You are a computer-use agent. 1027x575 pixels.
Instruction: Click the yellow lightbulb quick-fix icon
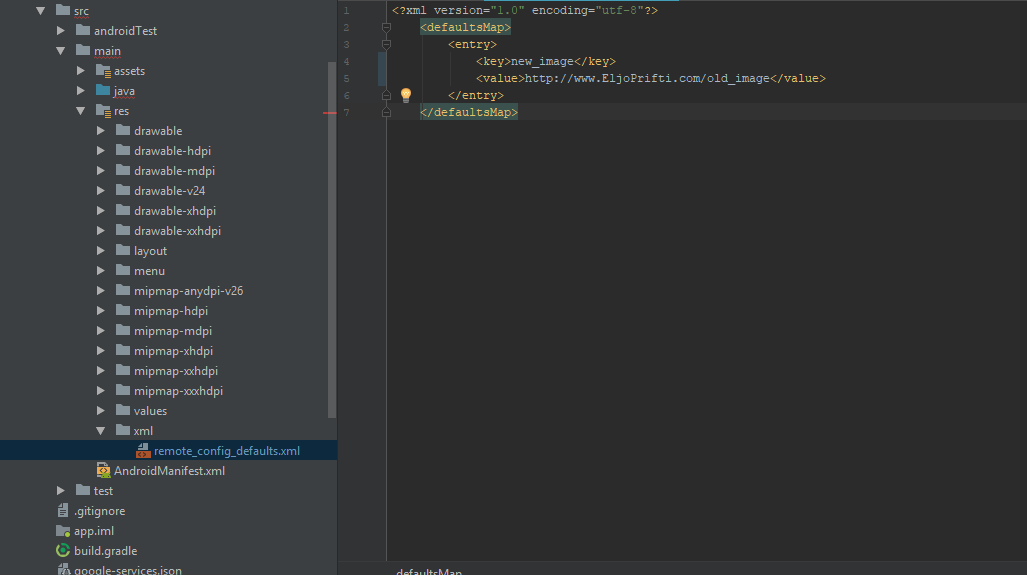pyautogui.click(x=406, y=95)
